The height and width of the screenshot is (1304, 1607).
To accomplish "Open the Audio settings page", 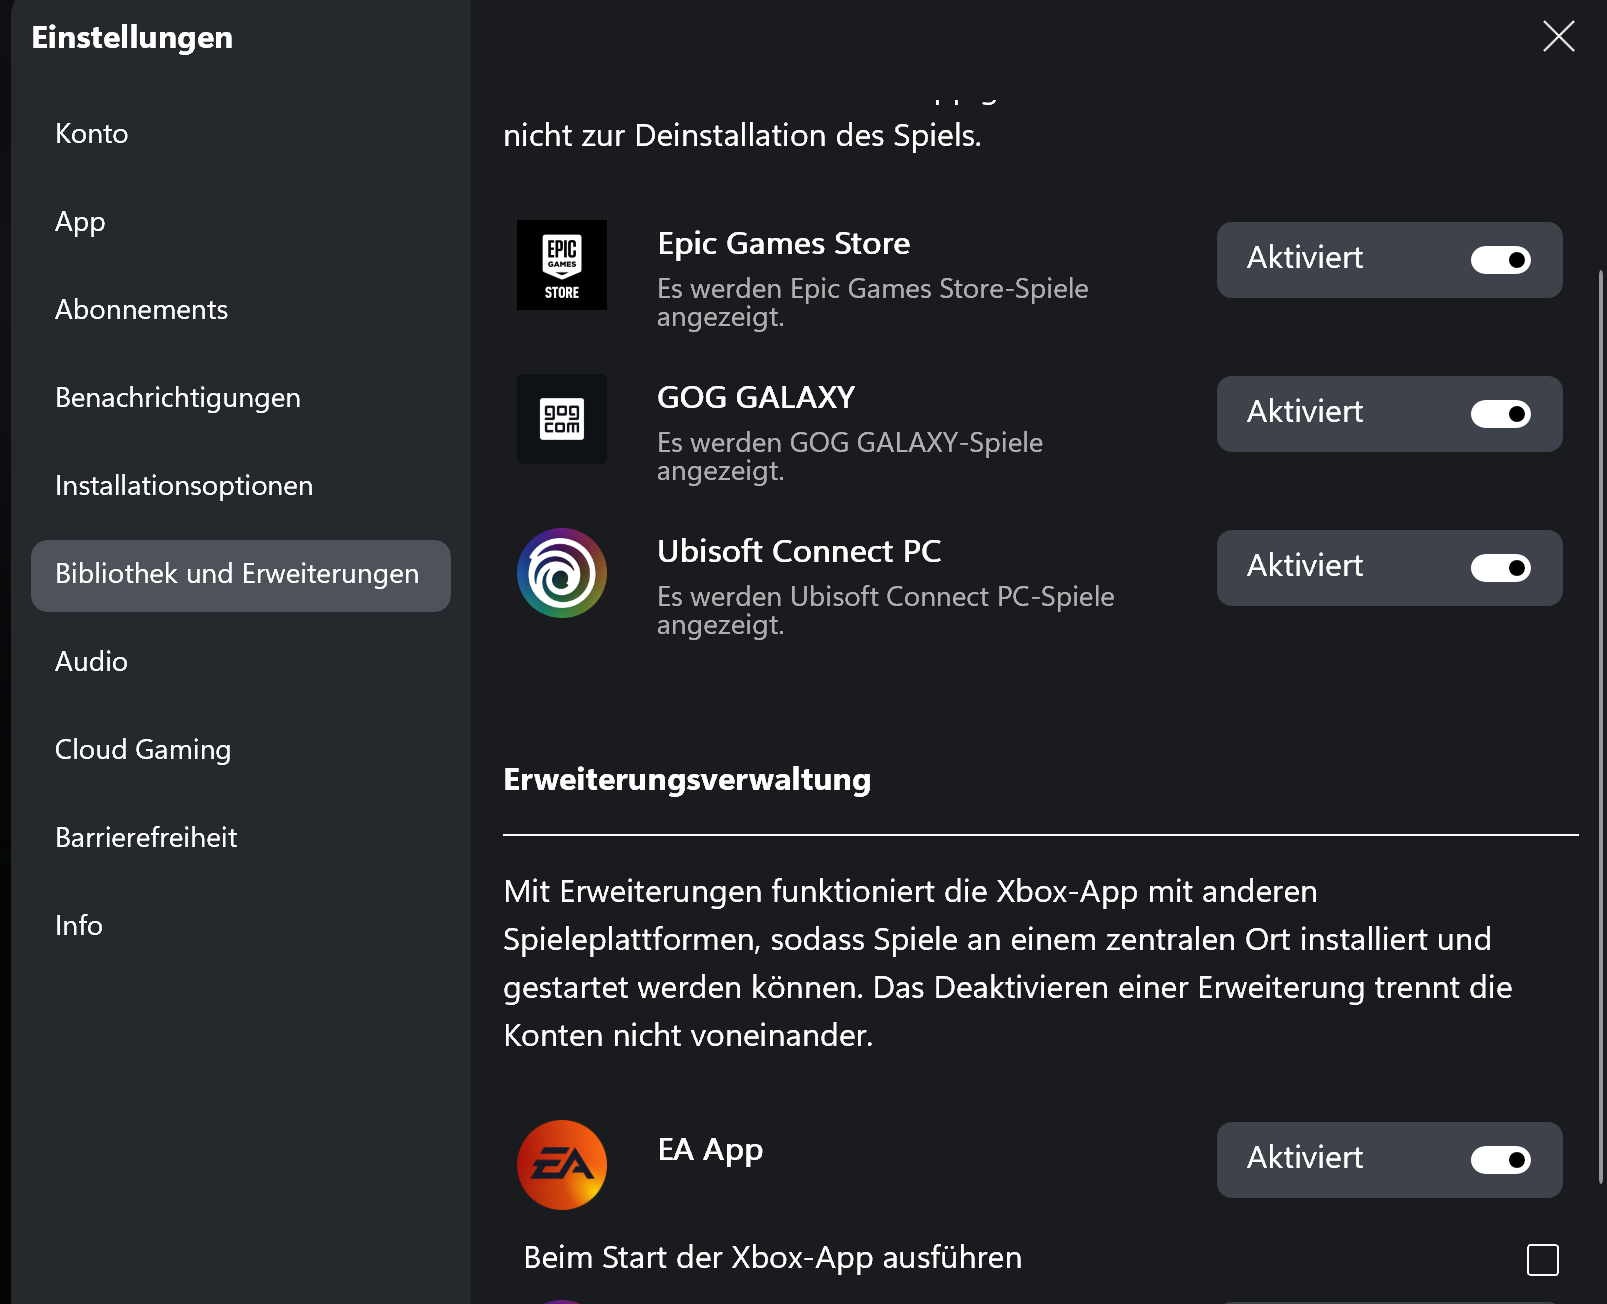I will tap(91, 662).
